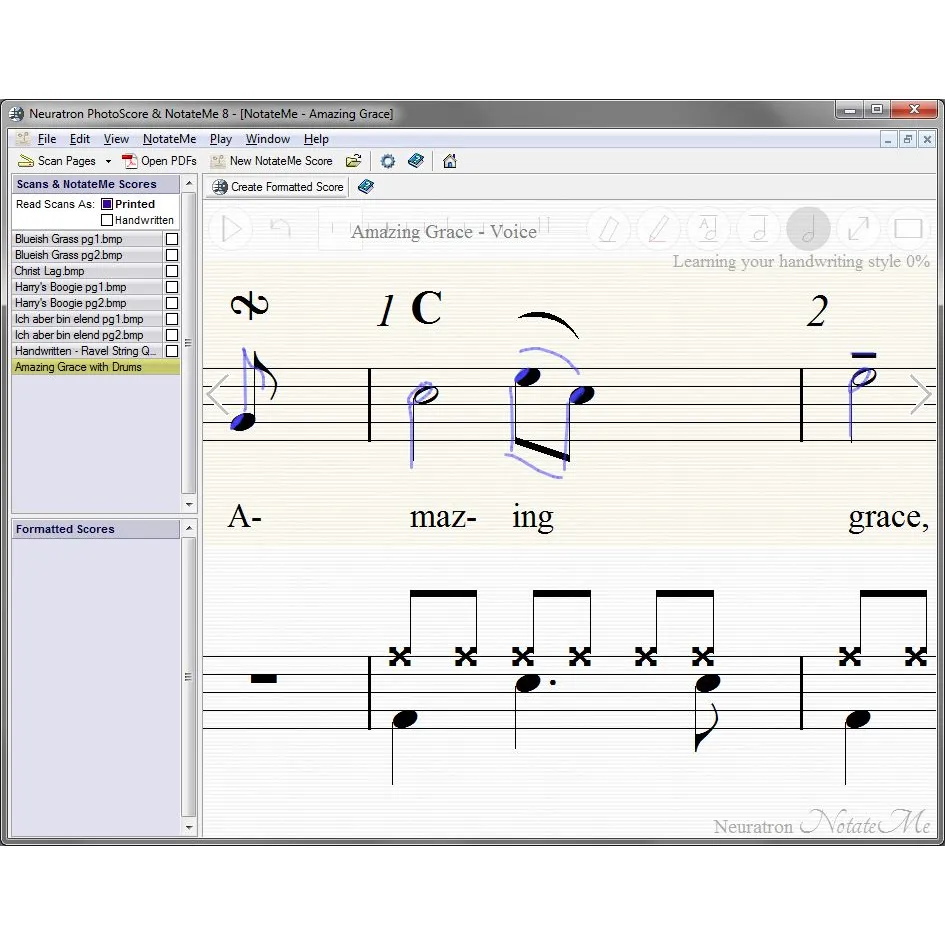Click the diagonal expand arrows icon
This screenshot has width=945, height=945.
tap(858, 229)
